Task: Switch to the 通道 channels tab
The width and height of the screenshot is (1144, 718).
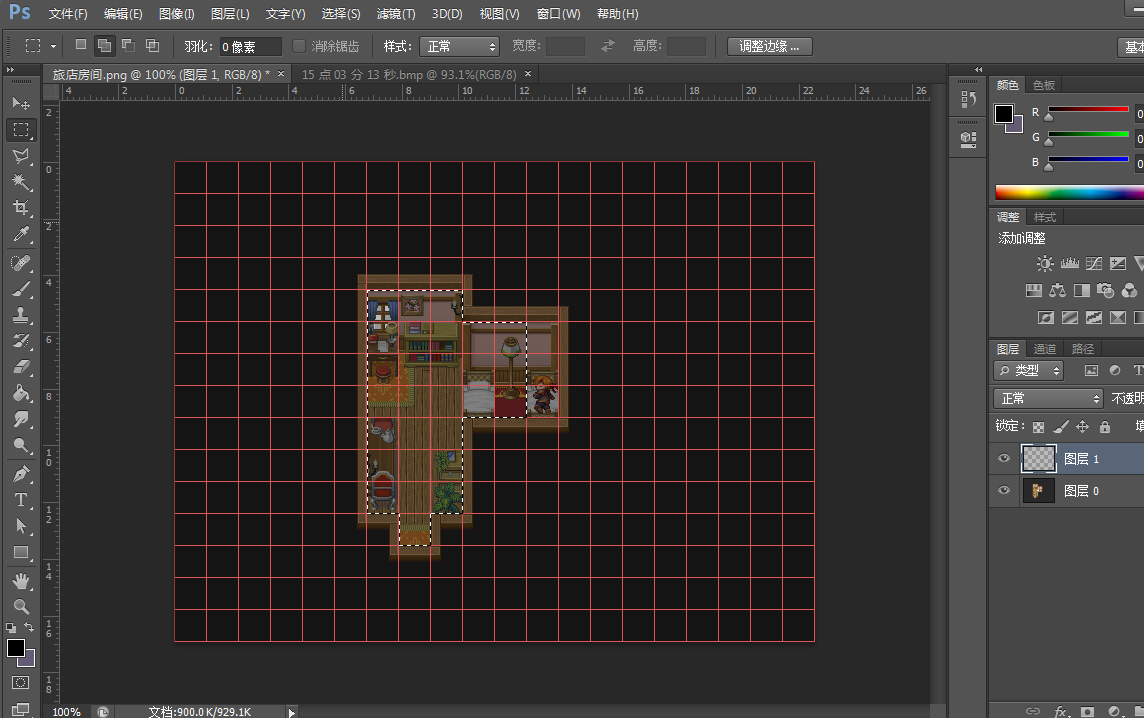Action: click(x=1045, y=349)
